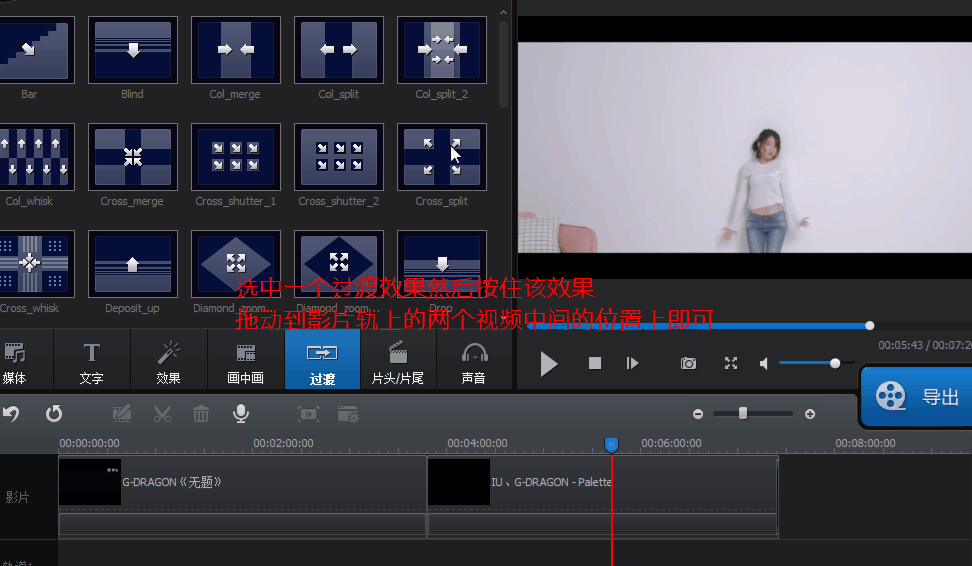The image size is (972, 566).
Task: Click the blue timeline playhead marker
Action: point(611,444)
